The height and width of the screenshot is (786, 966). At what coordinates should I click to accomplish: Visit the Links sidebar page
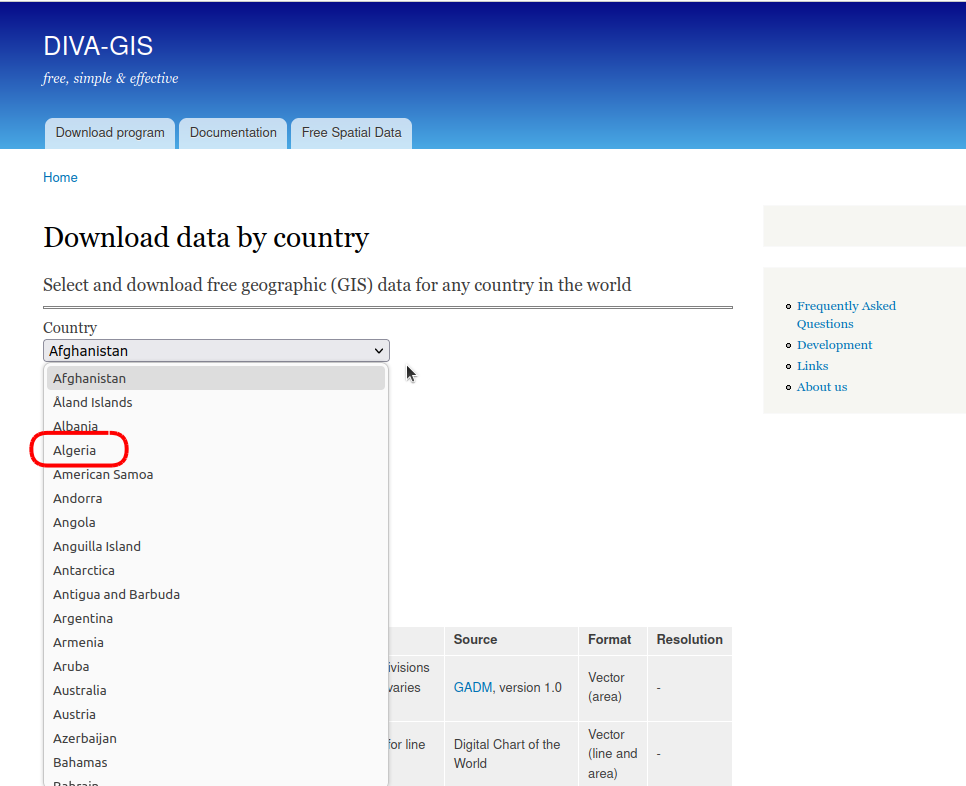(x=812, y=366)
